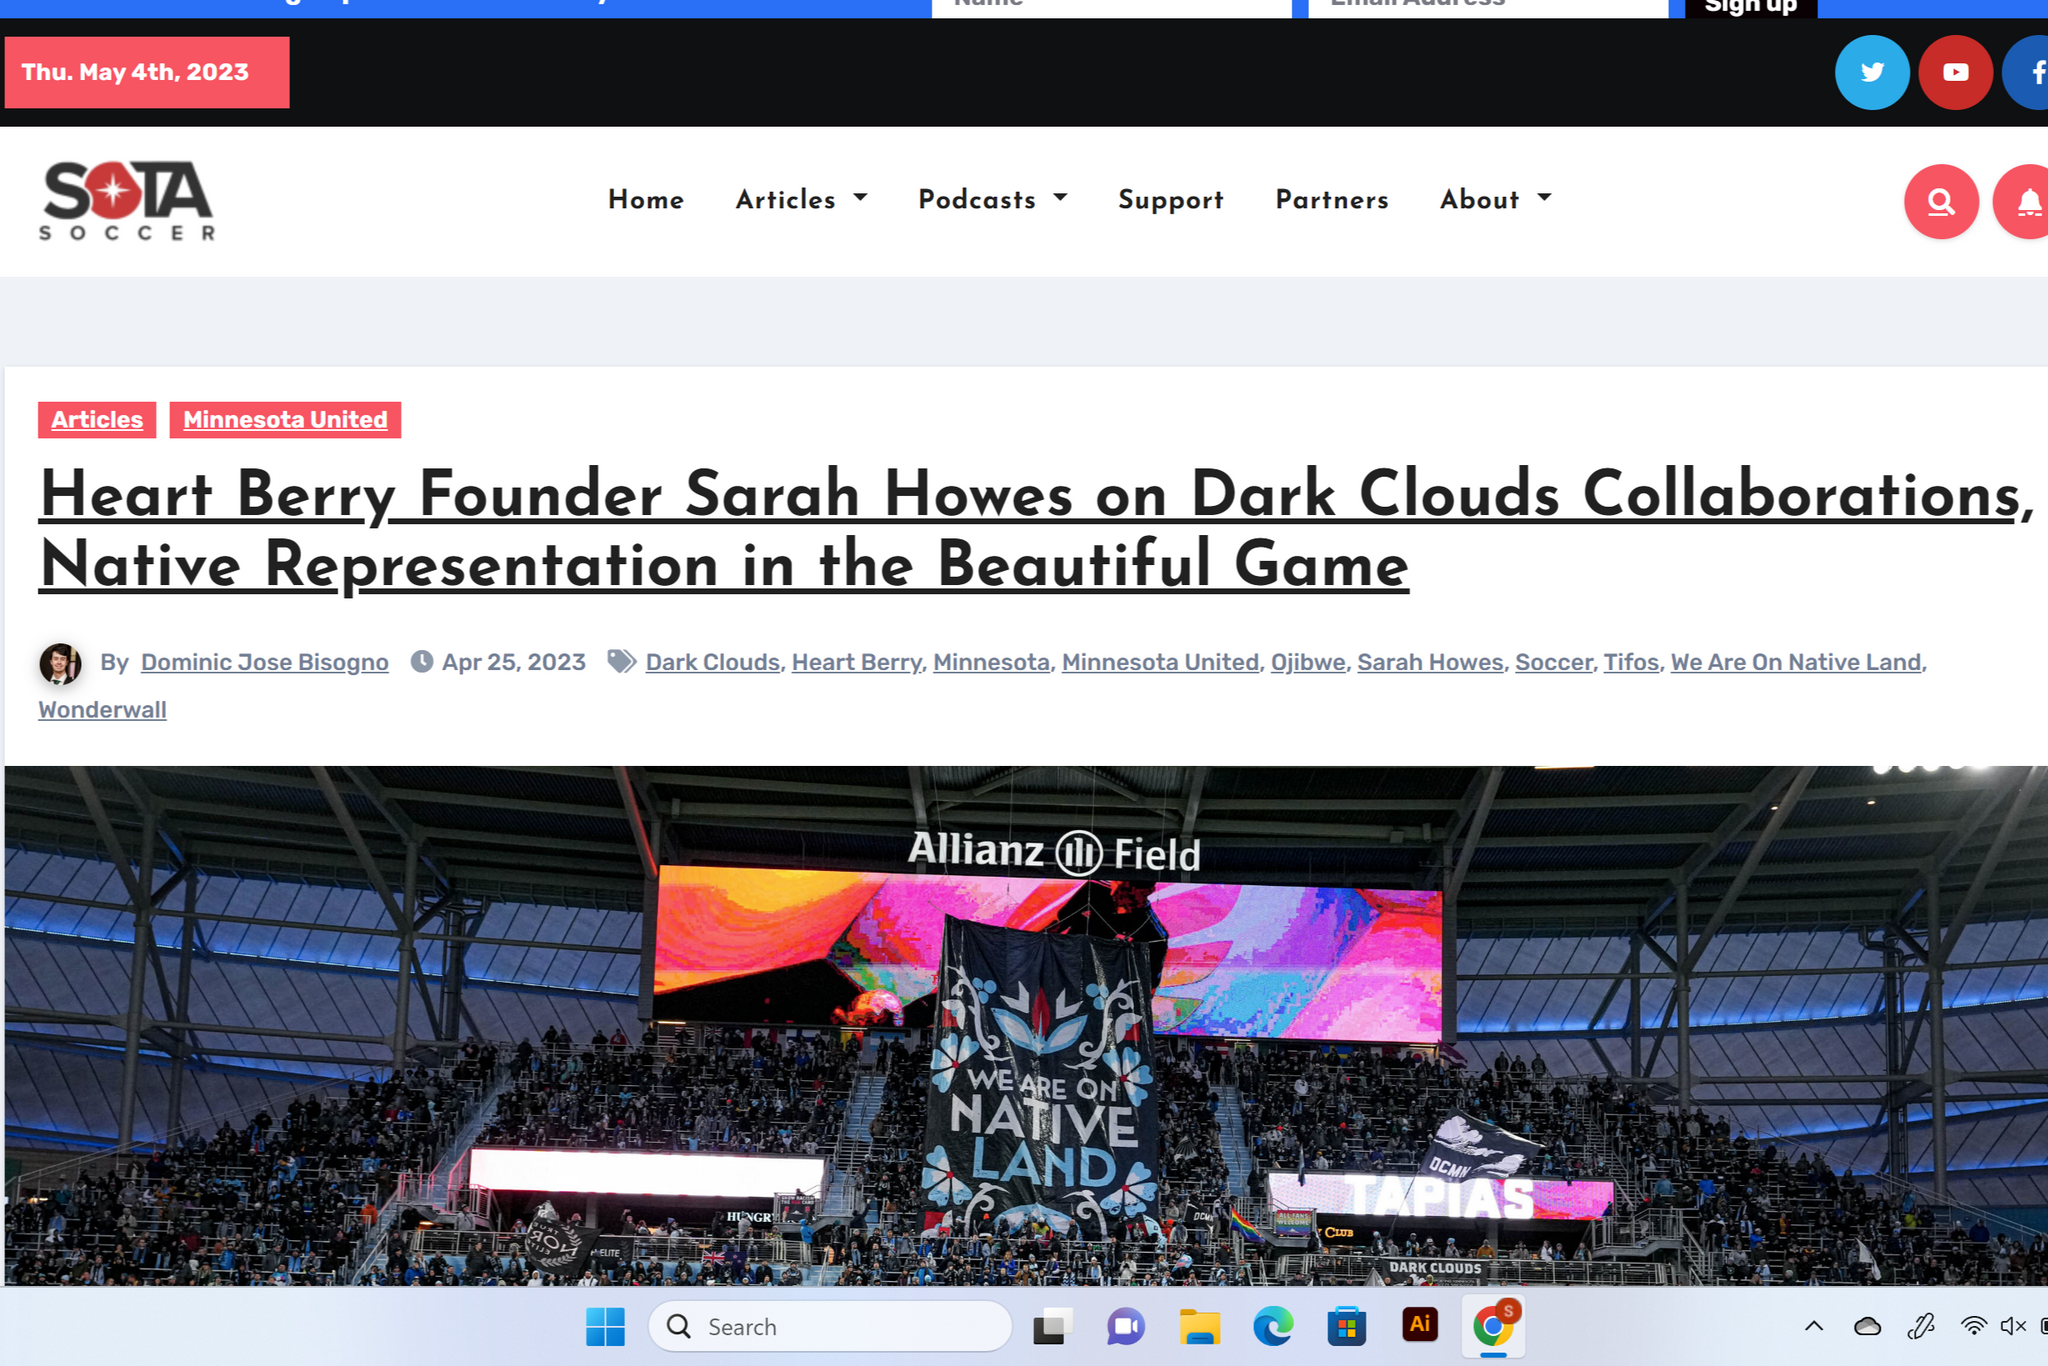This screenshot has width=2048, height=1366.
Task: Click the Windows taskbar Search box
Action: (830, 1327)
